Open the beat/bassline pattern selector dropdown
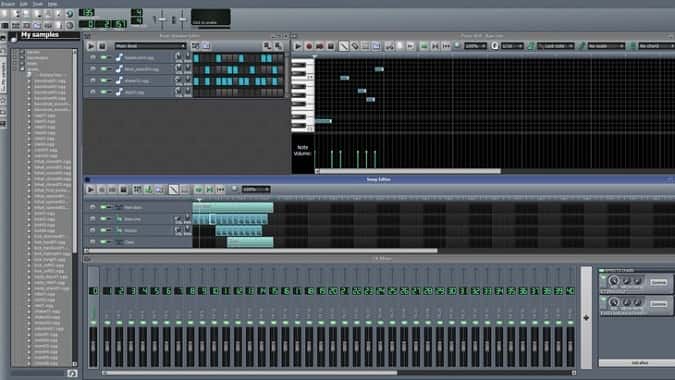Image resolution: width=675 pixels, height=380 pixels. (x=150, y=46)
